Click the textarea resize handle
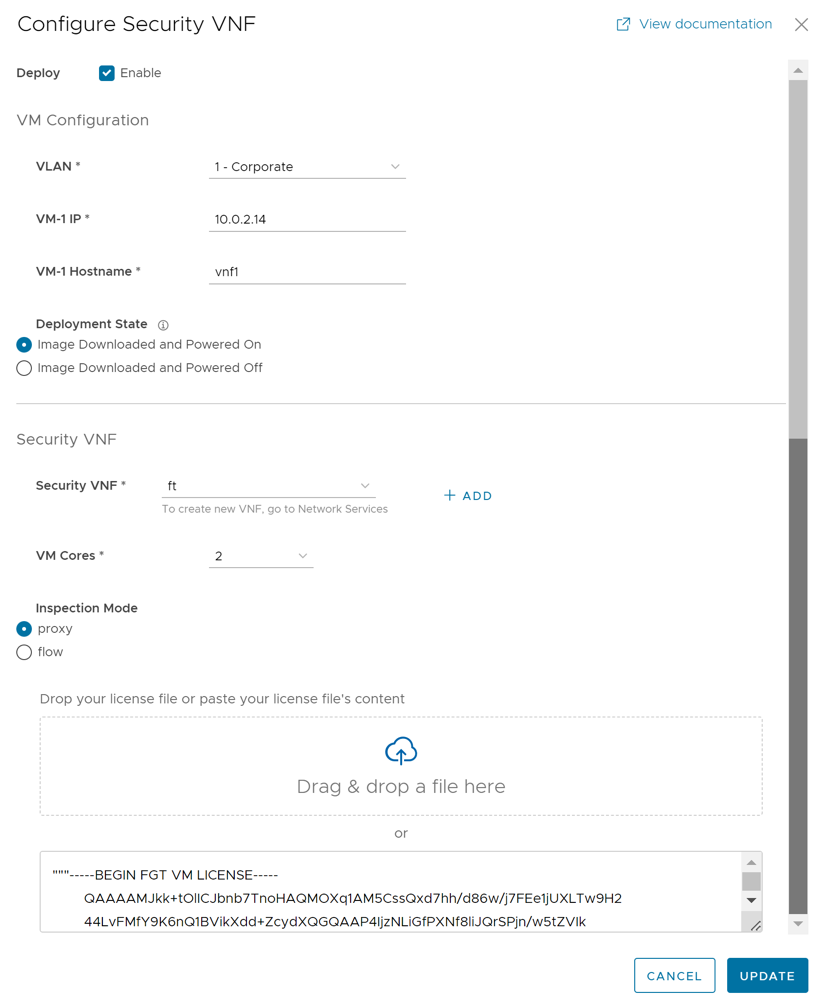 [755, 926]
